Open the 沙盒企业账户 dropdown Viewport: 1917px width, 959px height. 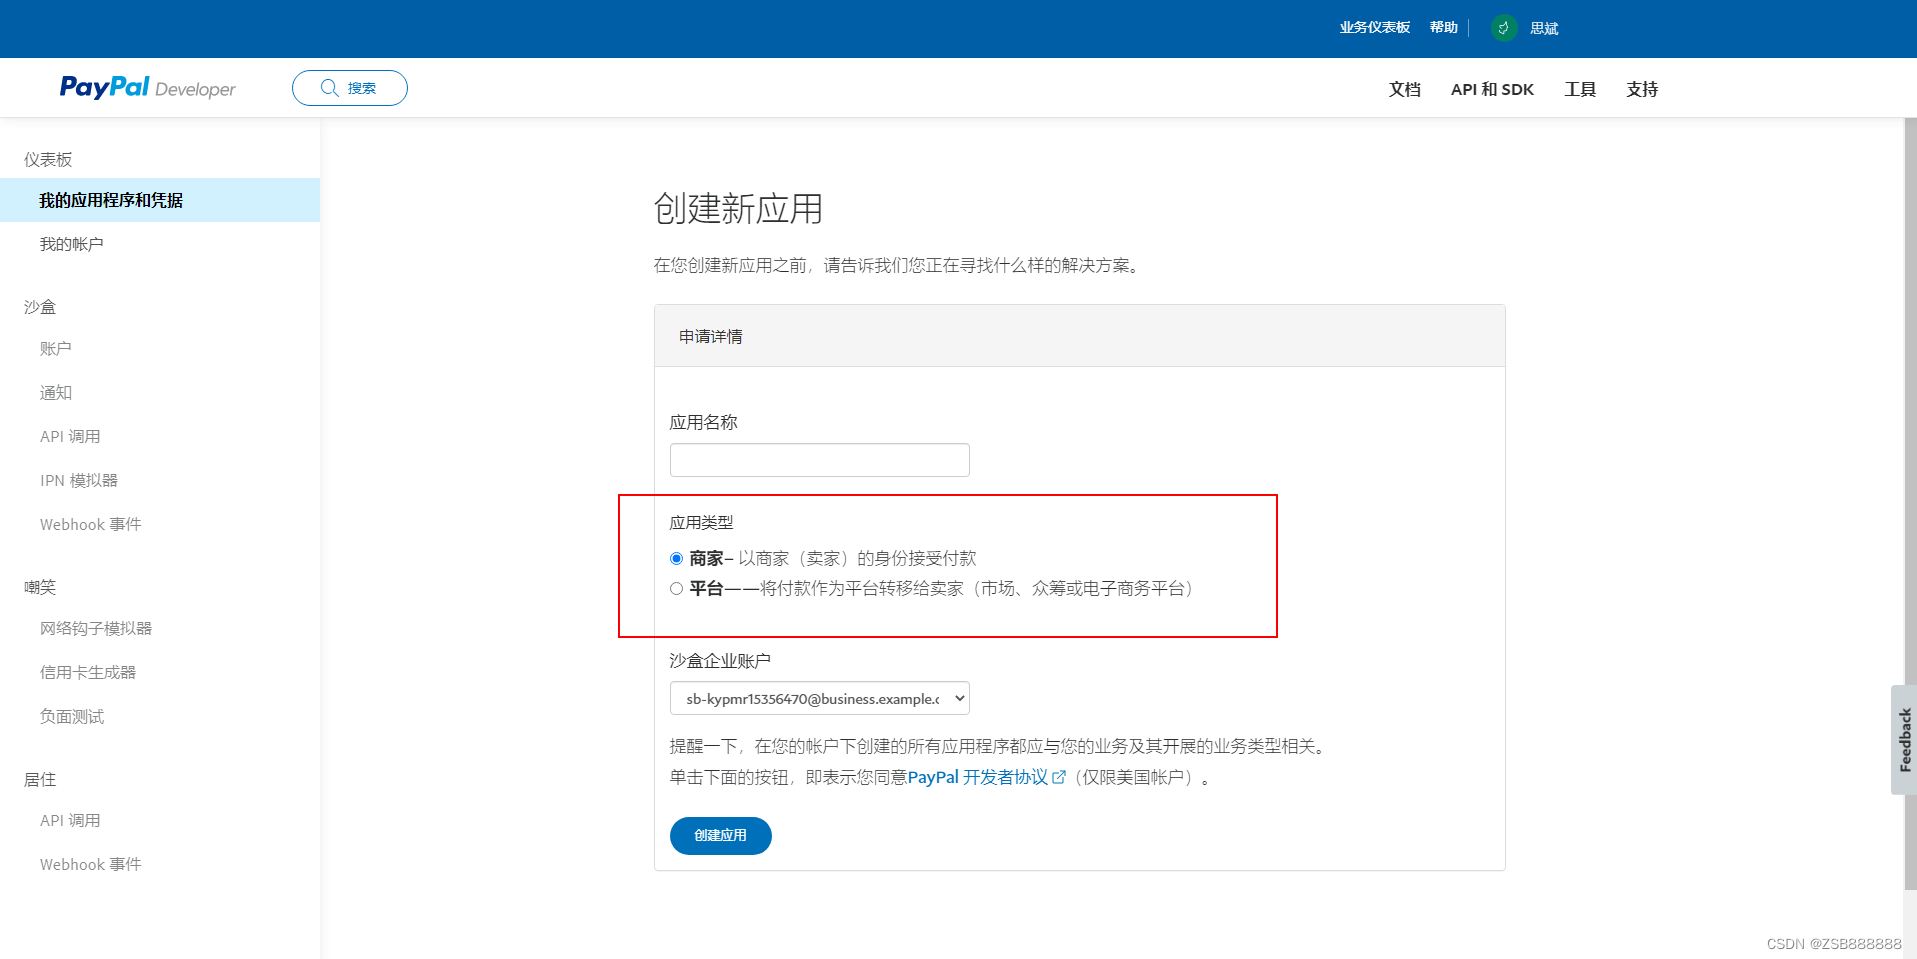pyautogui.click(x=820, y=698)
